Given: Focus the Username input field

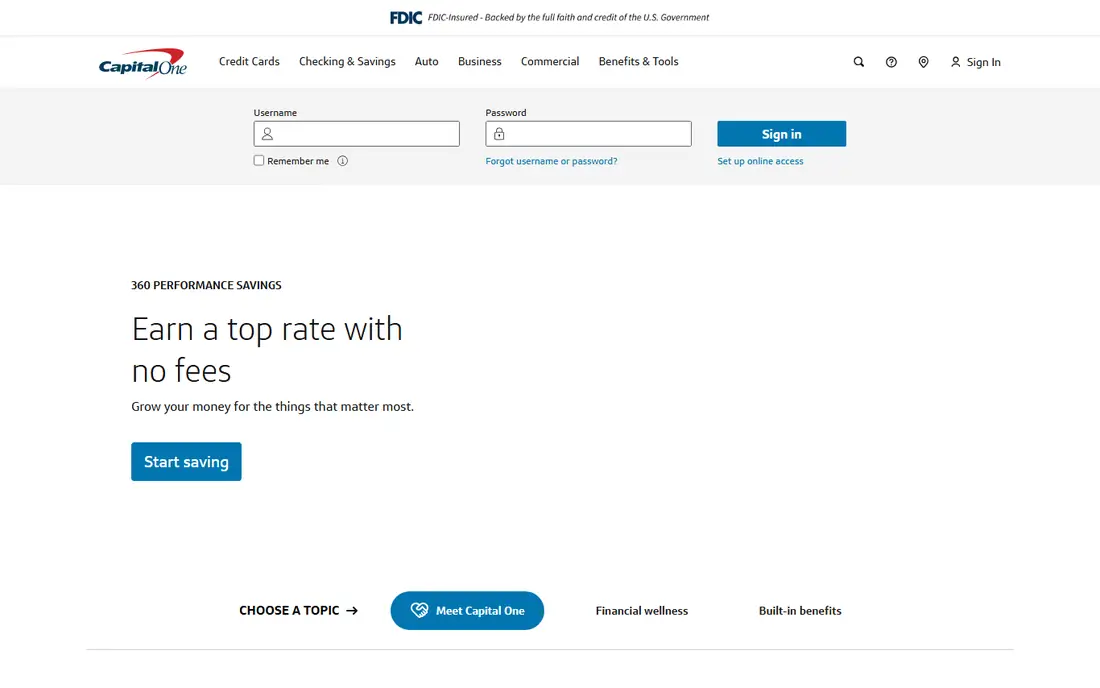Looking at the screenshot, I should (356, 134).
